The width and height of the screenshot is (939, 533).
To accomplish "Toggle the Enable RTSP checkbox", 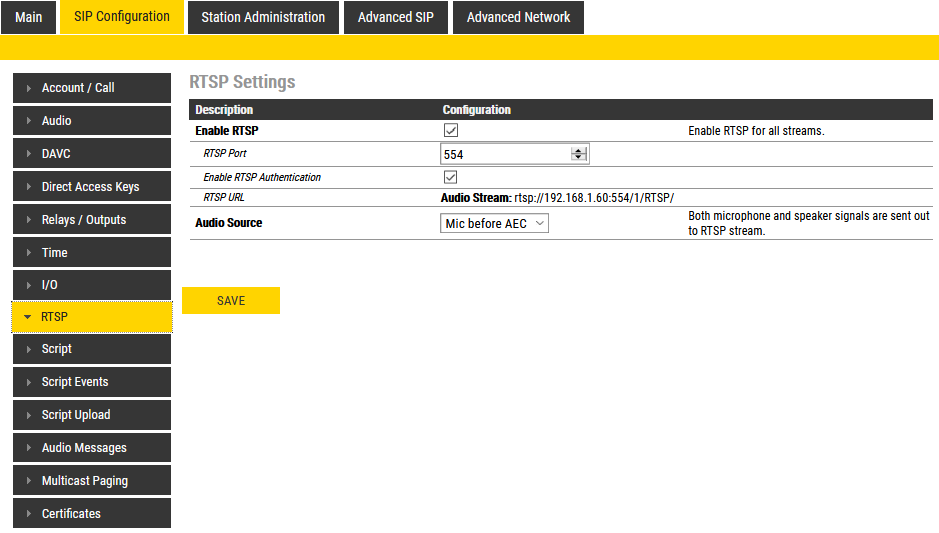I will click(451, 131).
